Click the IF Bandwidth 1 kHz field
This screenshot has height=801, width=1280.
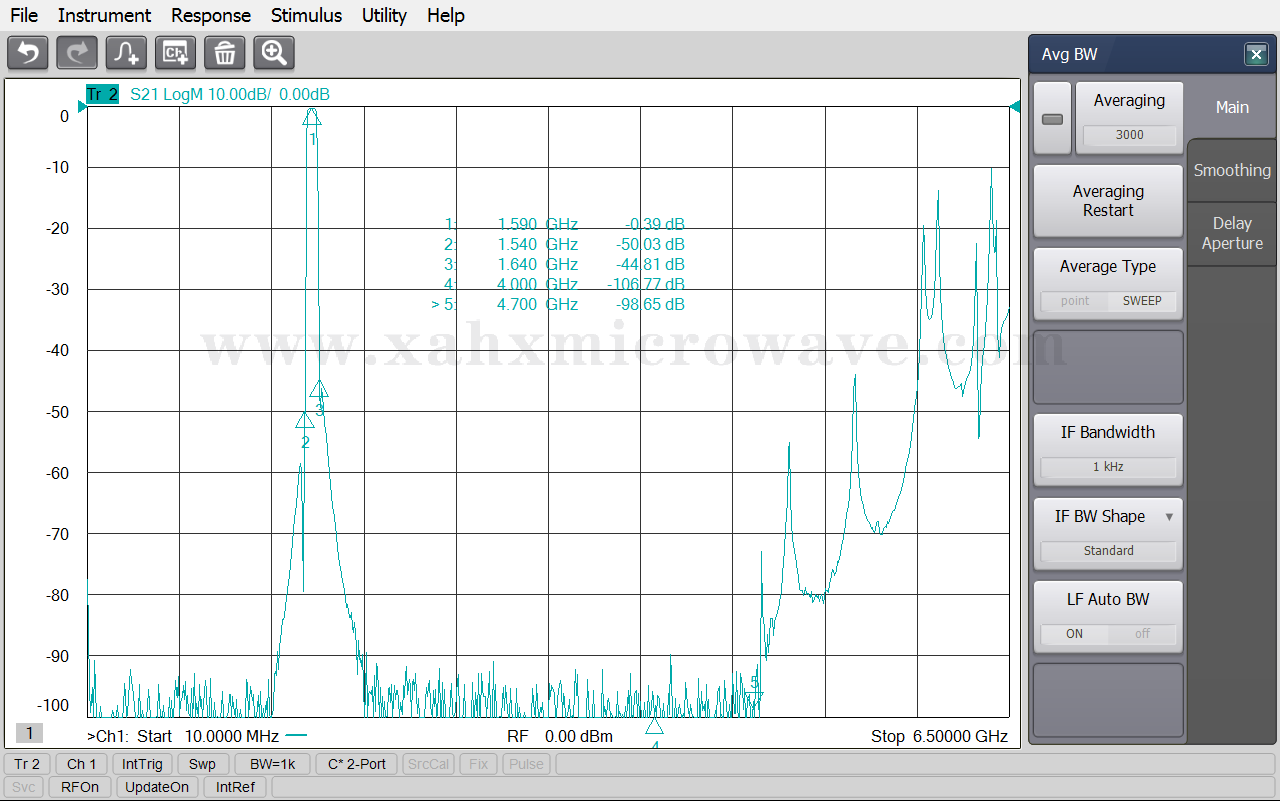(1108, 467)
